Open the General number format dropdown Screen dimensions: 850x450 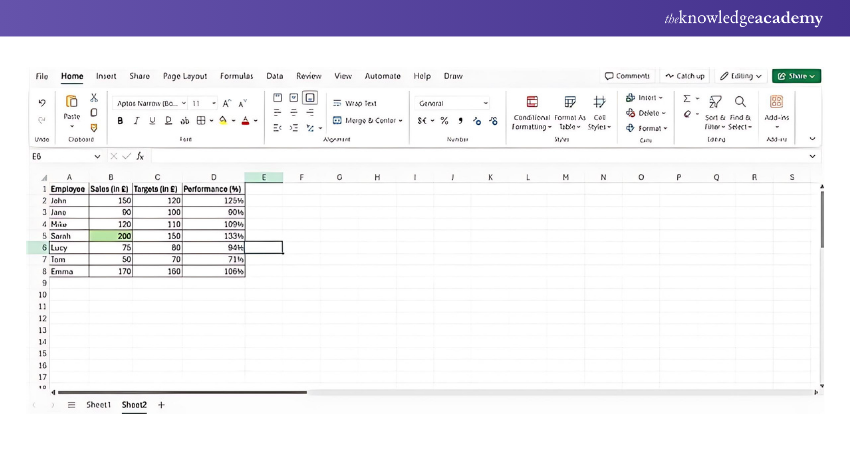486,103
